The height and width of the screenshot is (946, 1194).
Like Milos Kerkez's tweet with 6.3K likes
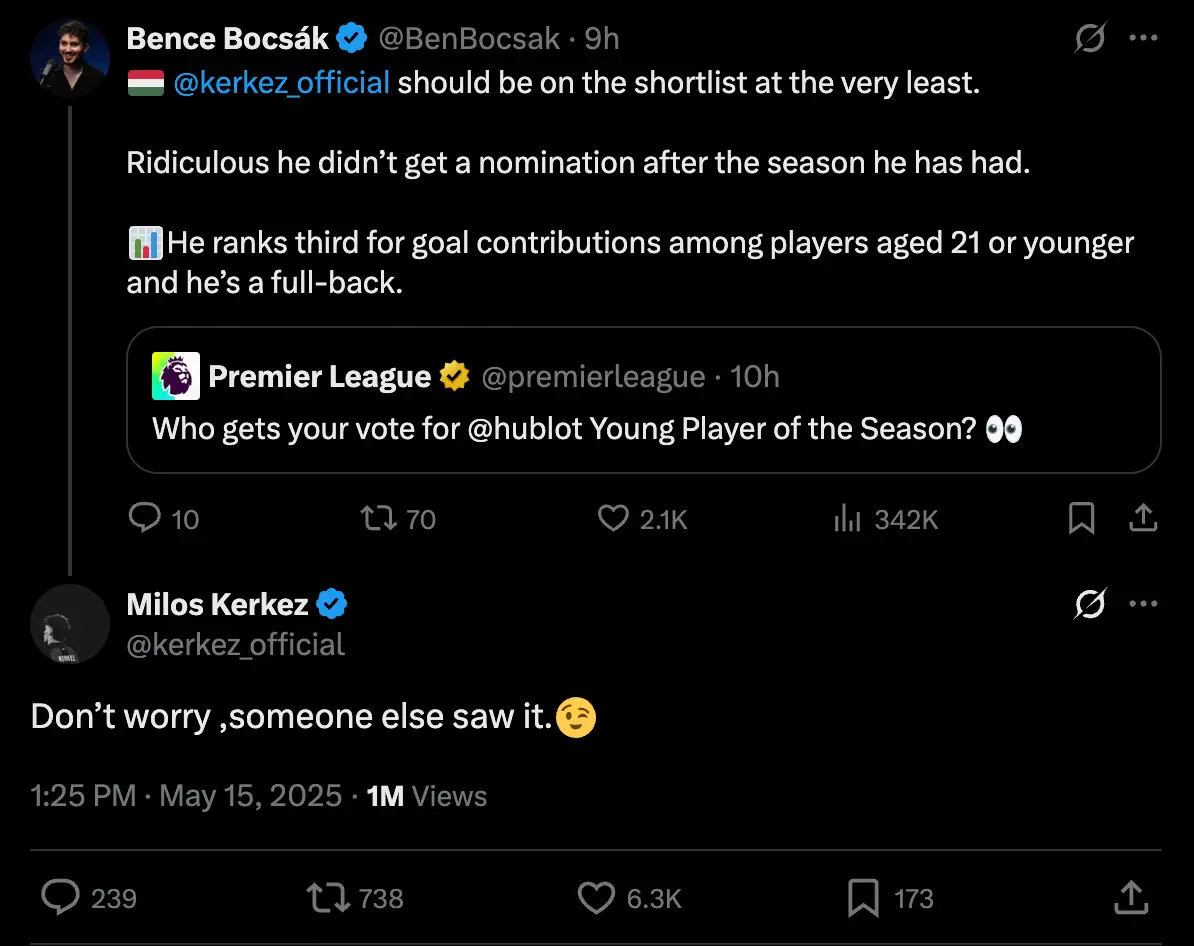[x=597, y=897]
